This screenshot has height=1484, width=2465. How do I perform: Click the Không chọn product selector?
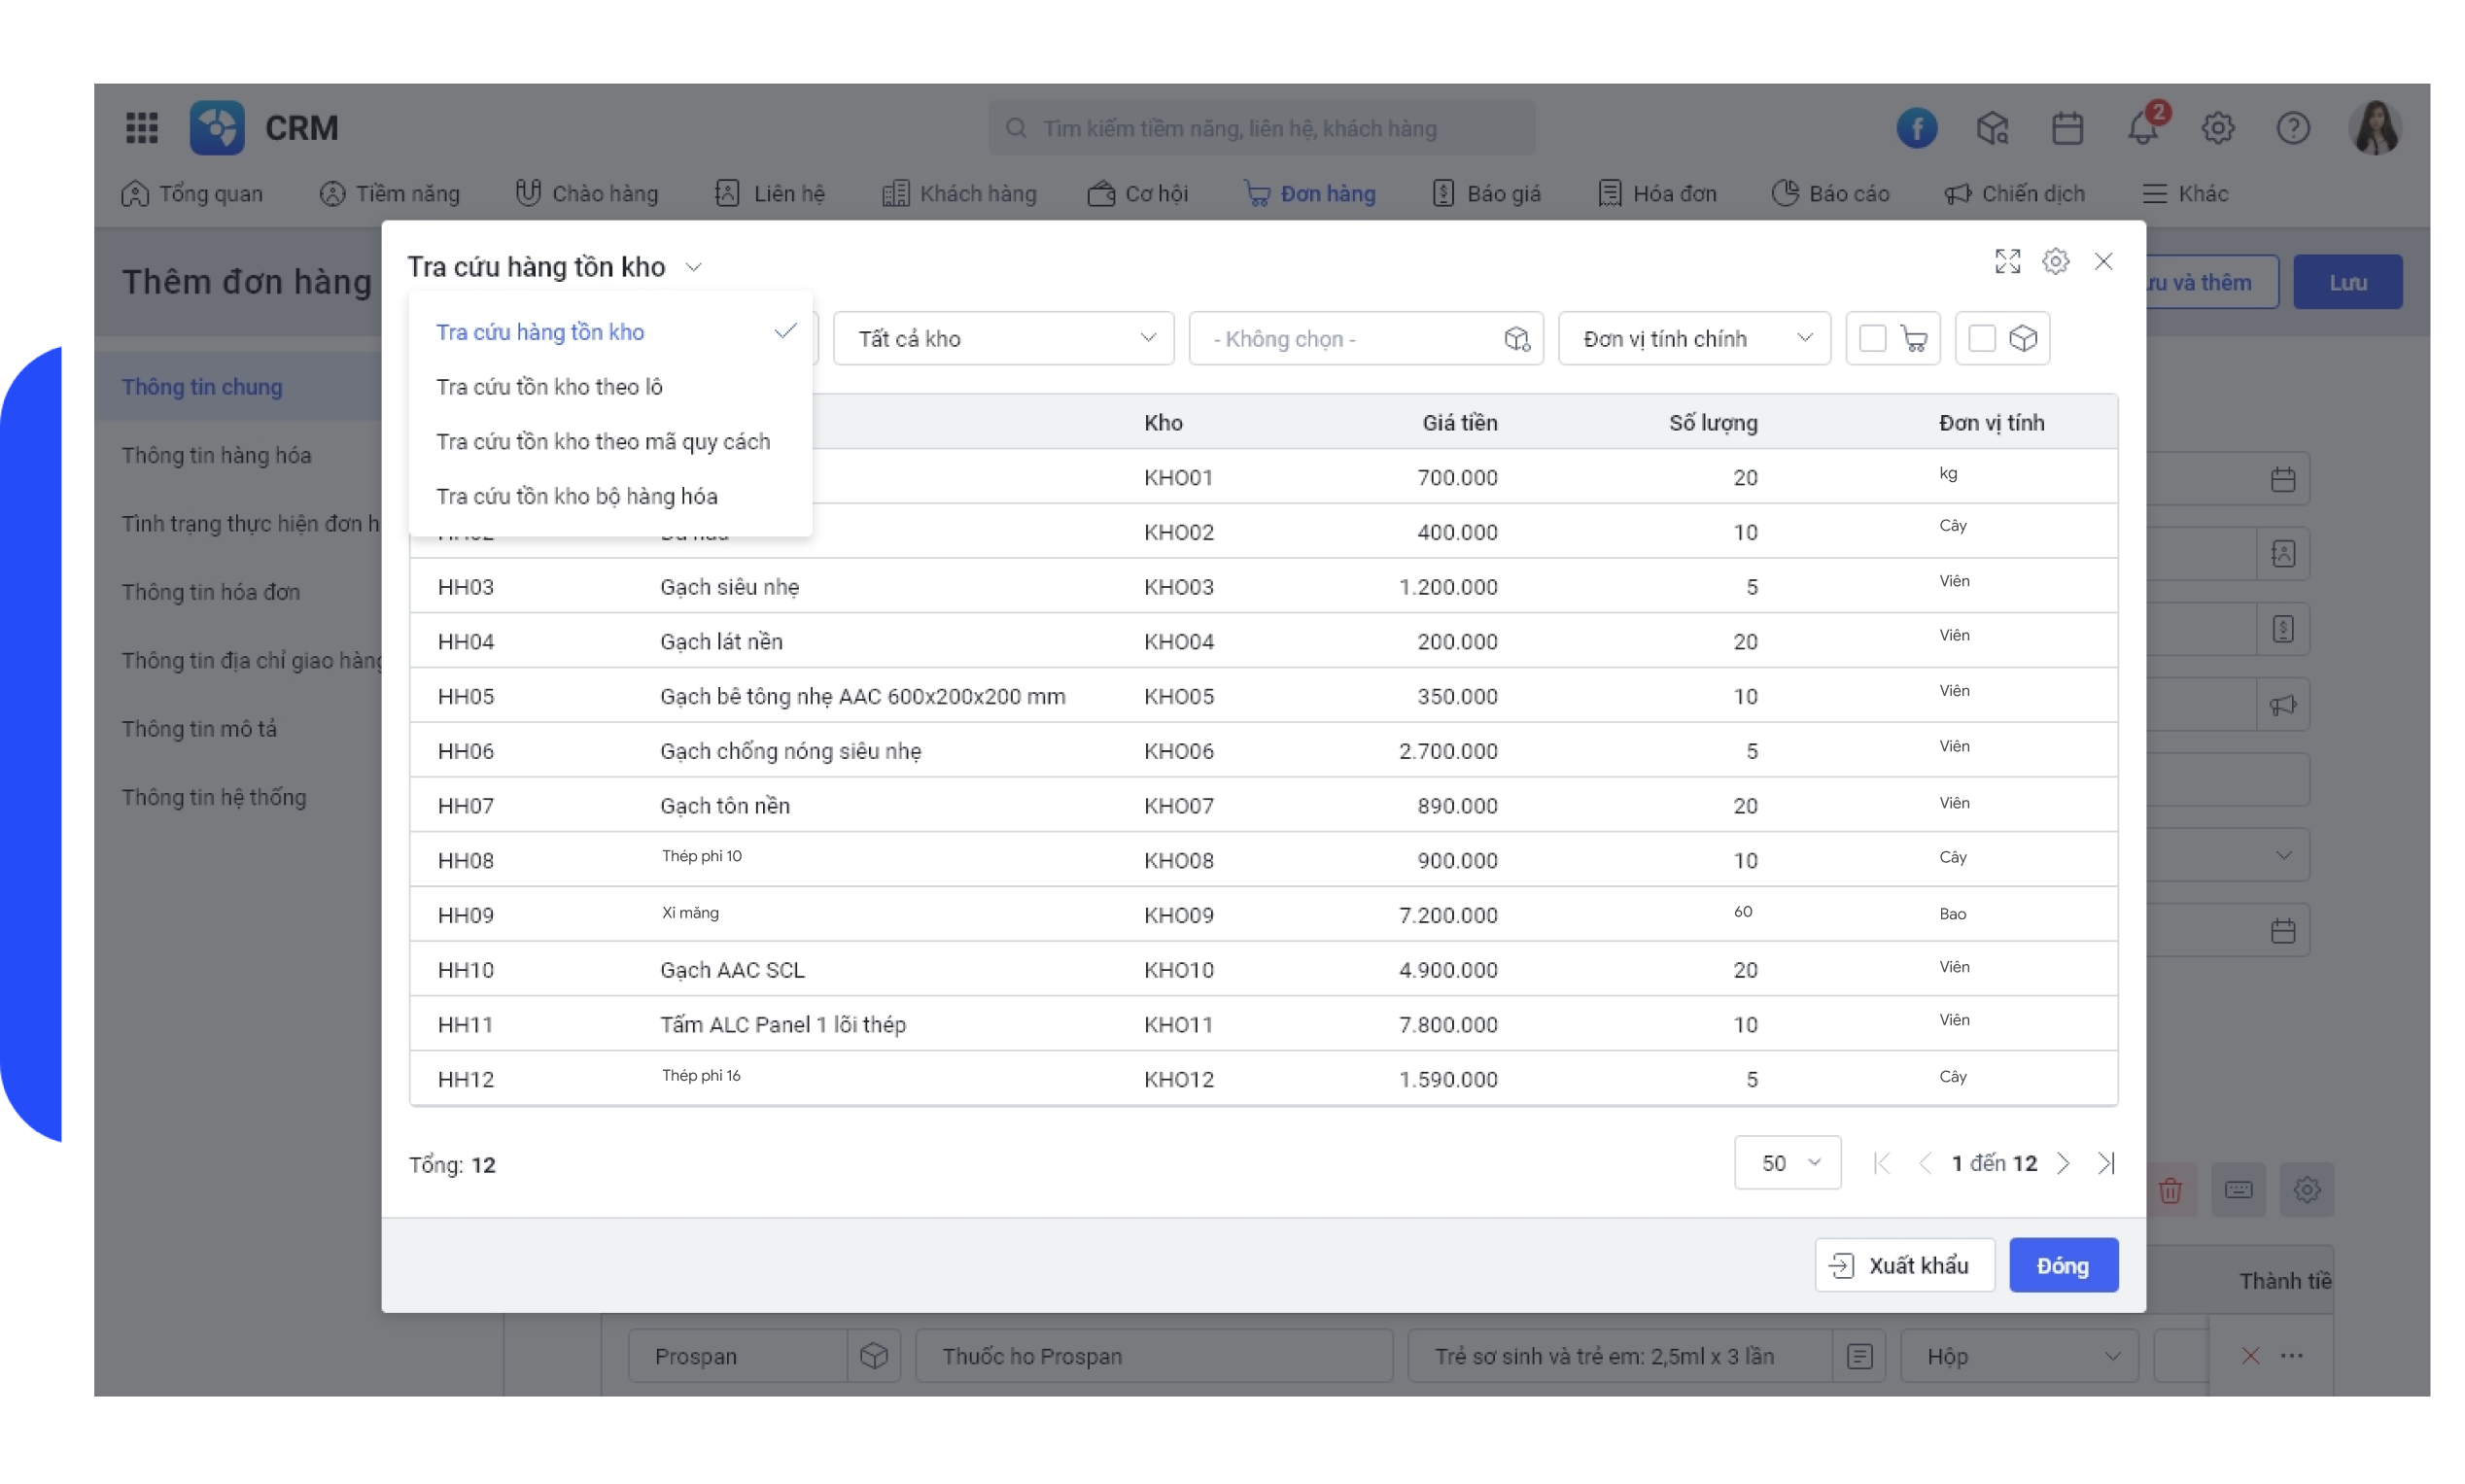[1365, 338]
